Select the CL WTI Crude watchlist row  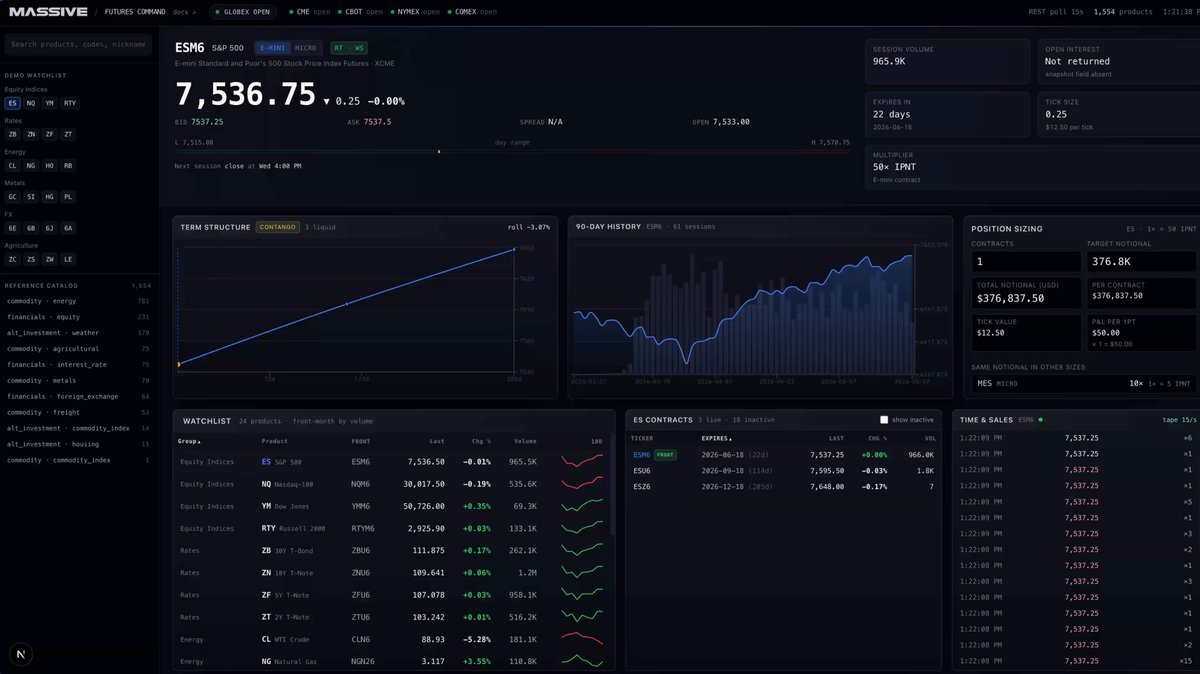(x=392, y=639)
